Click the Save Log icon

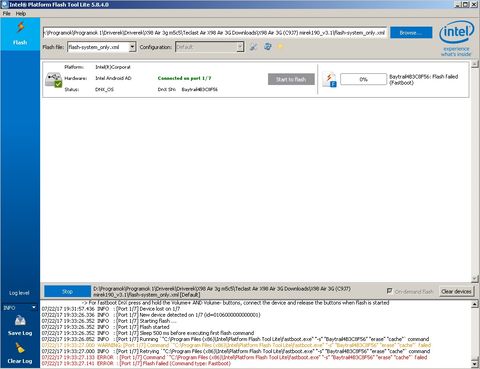point(20,321)
